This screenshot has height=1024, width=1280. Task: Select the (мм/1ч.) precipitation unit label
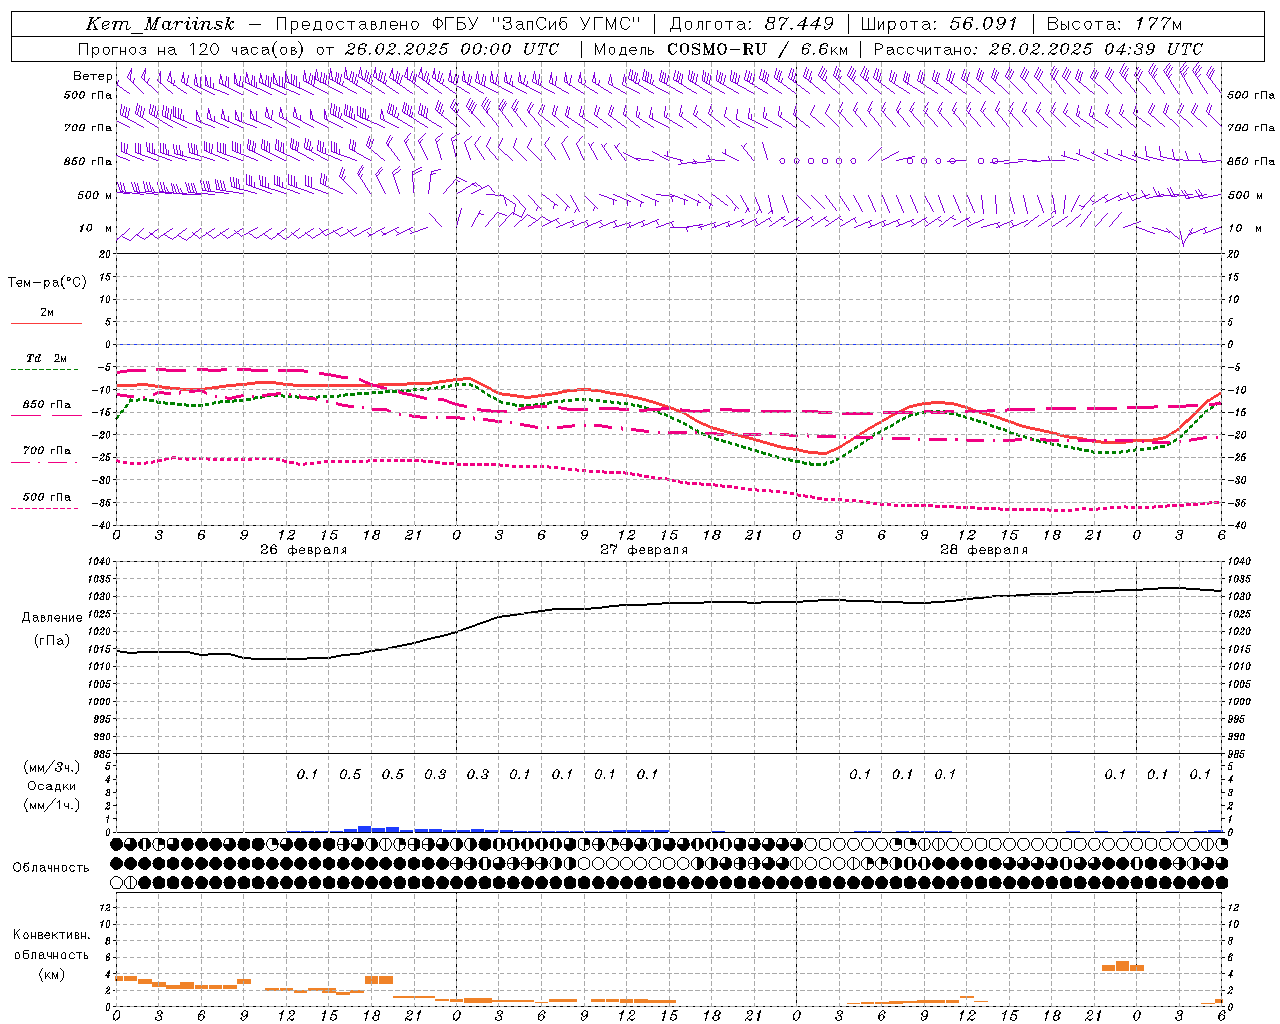(51, 805)
